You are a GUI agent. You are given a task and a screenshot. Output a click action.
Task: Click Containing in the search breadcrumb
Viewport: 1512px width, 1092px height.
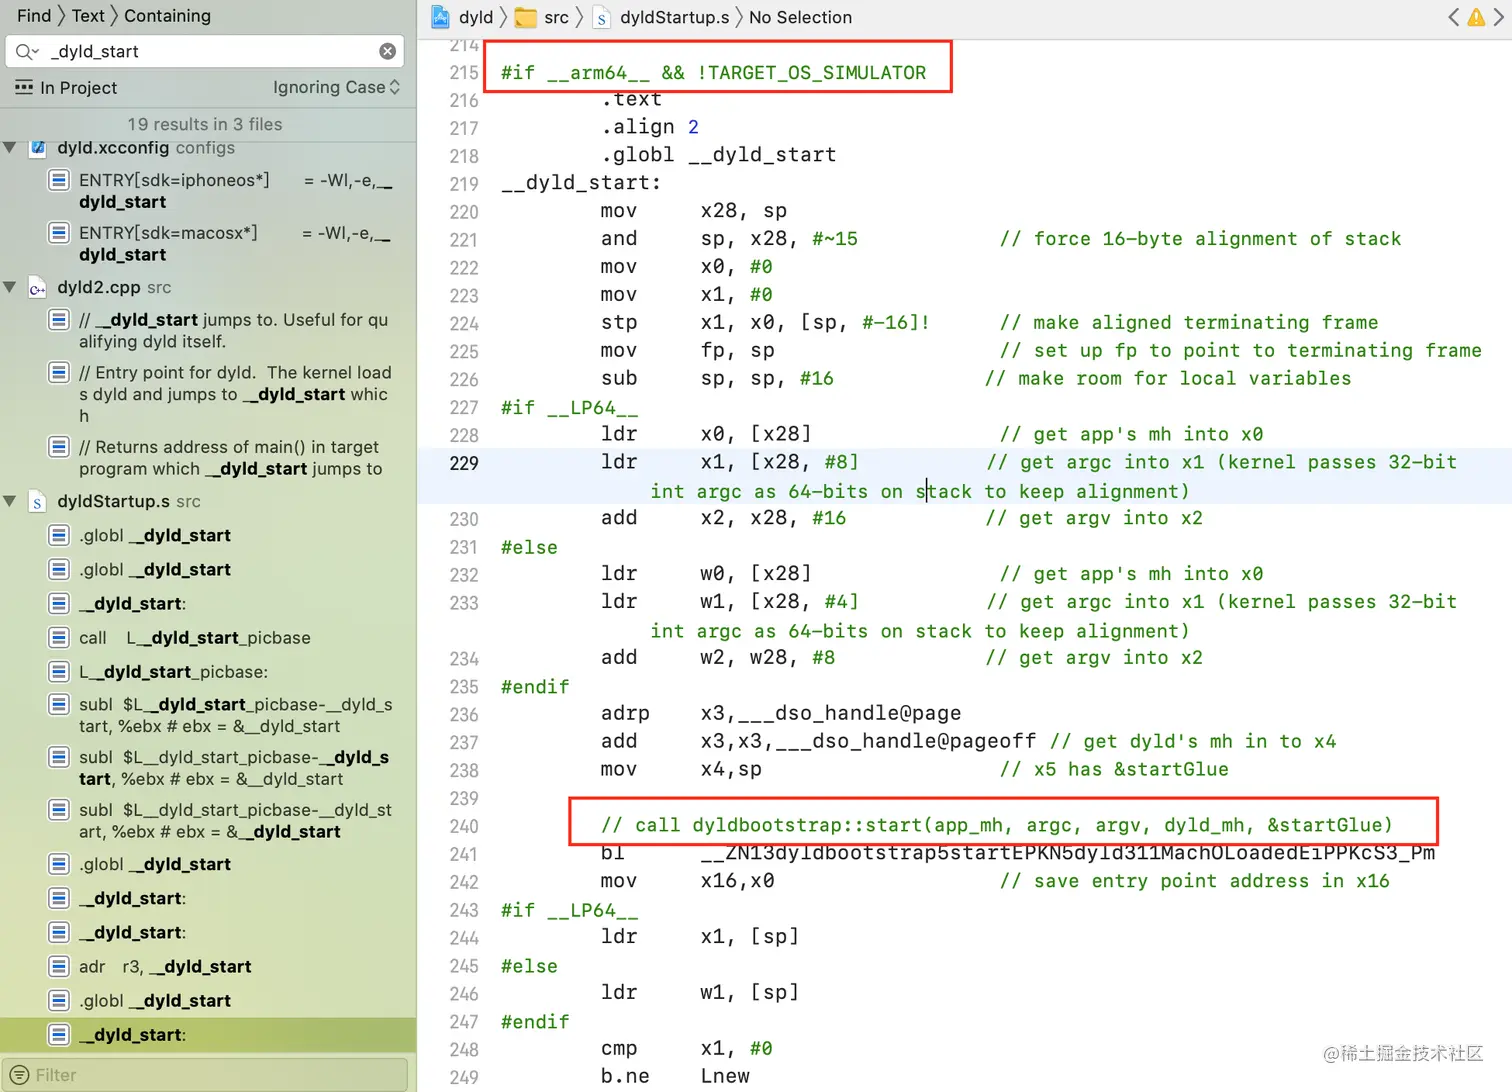pyautogui.click(x=167, y=15)
